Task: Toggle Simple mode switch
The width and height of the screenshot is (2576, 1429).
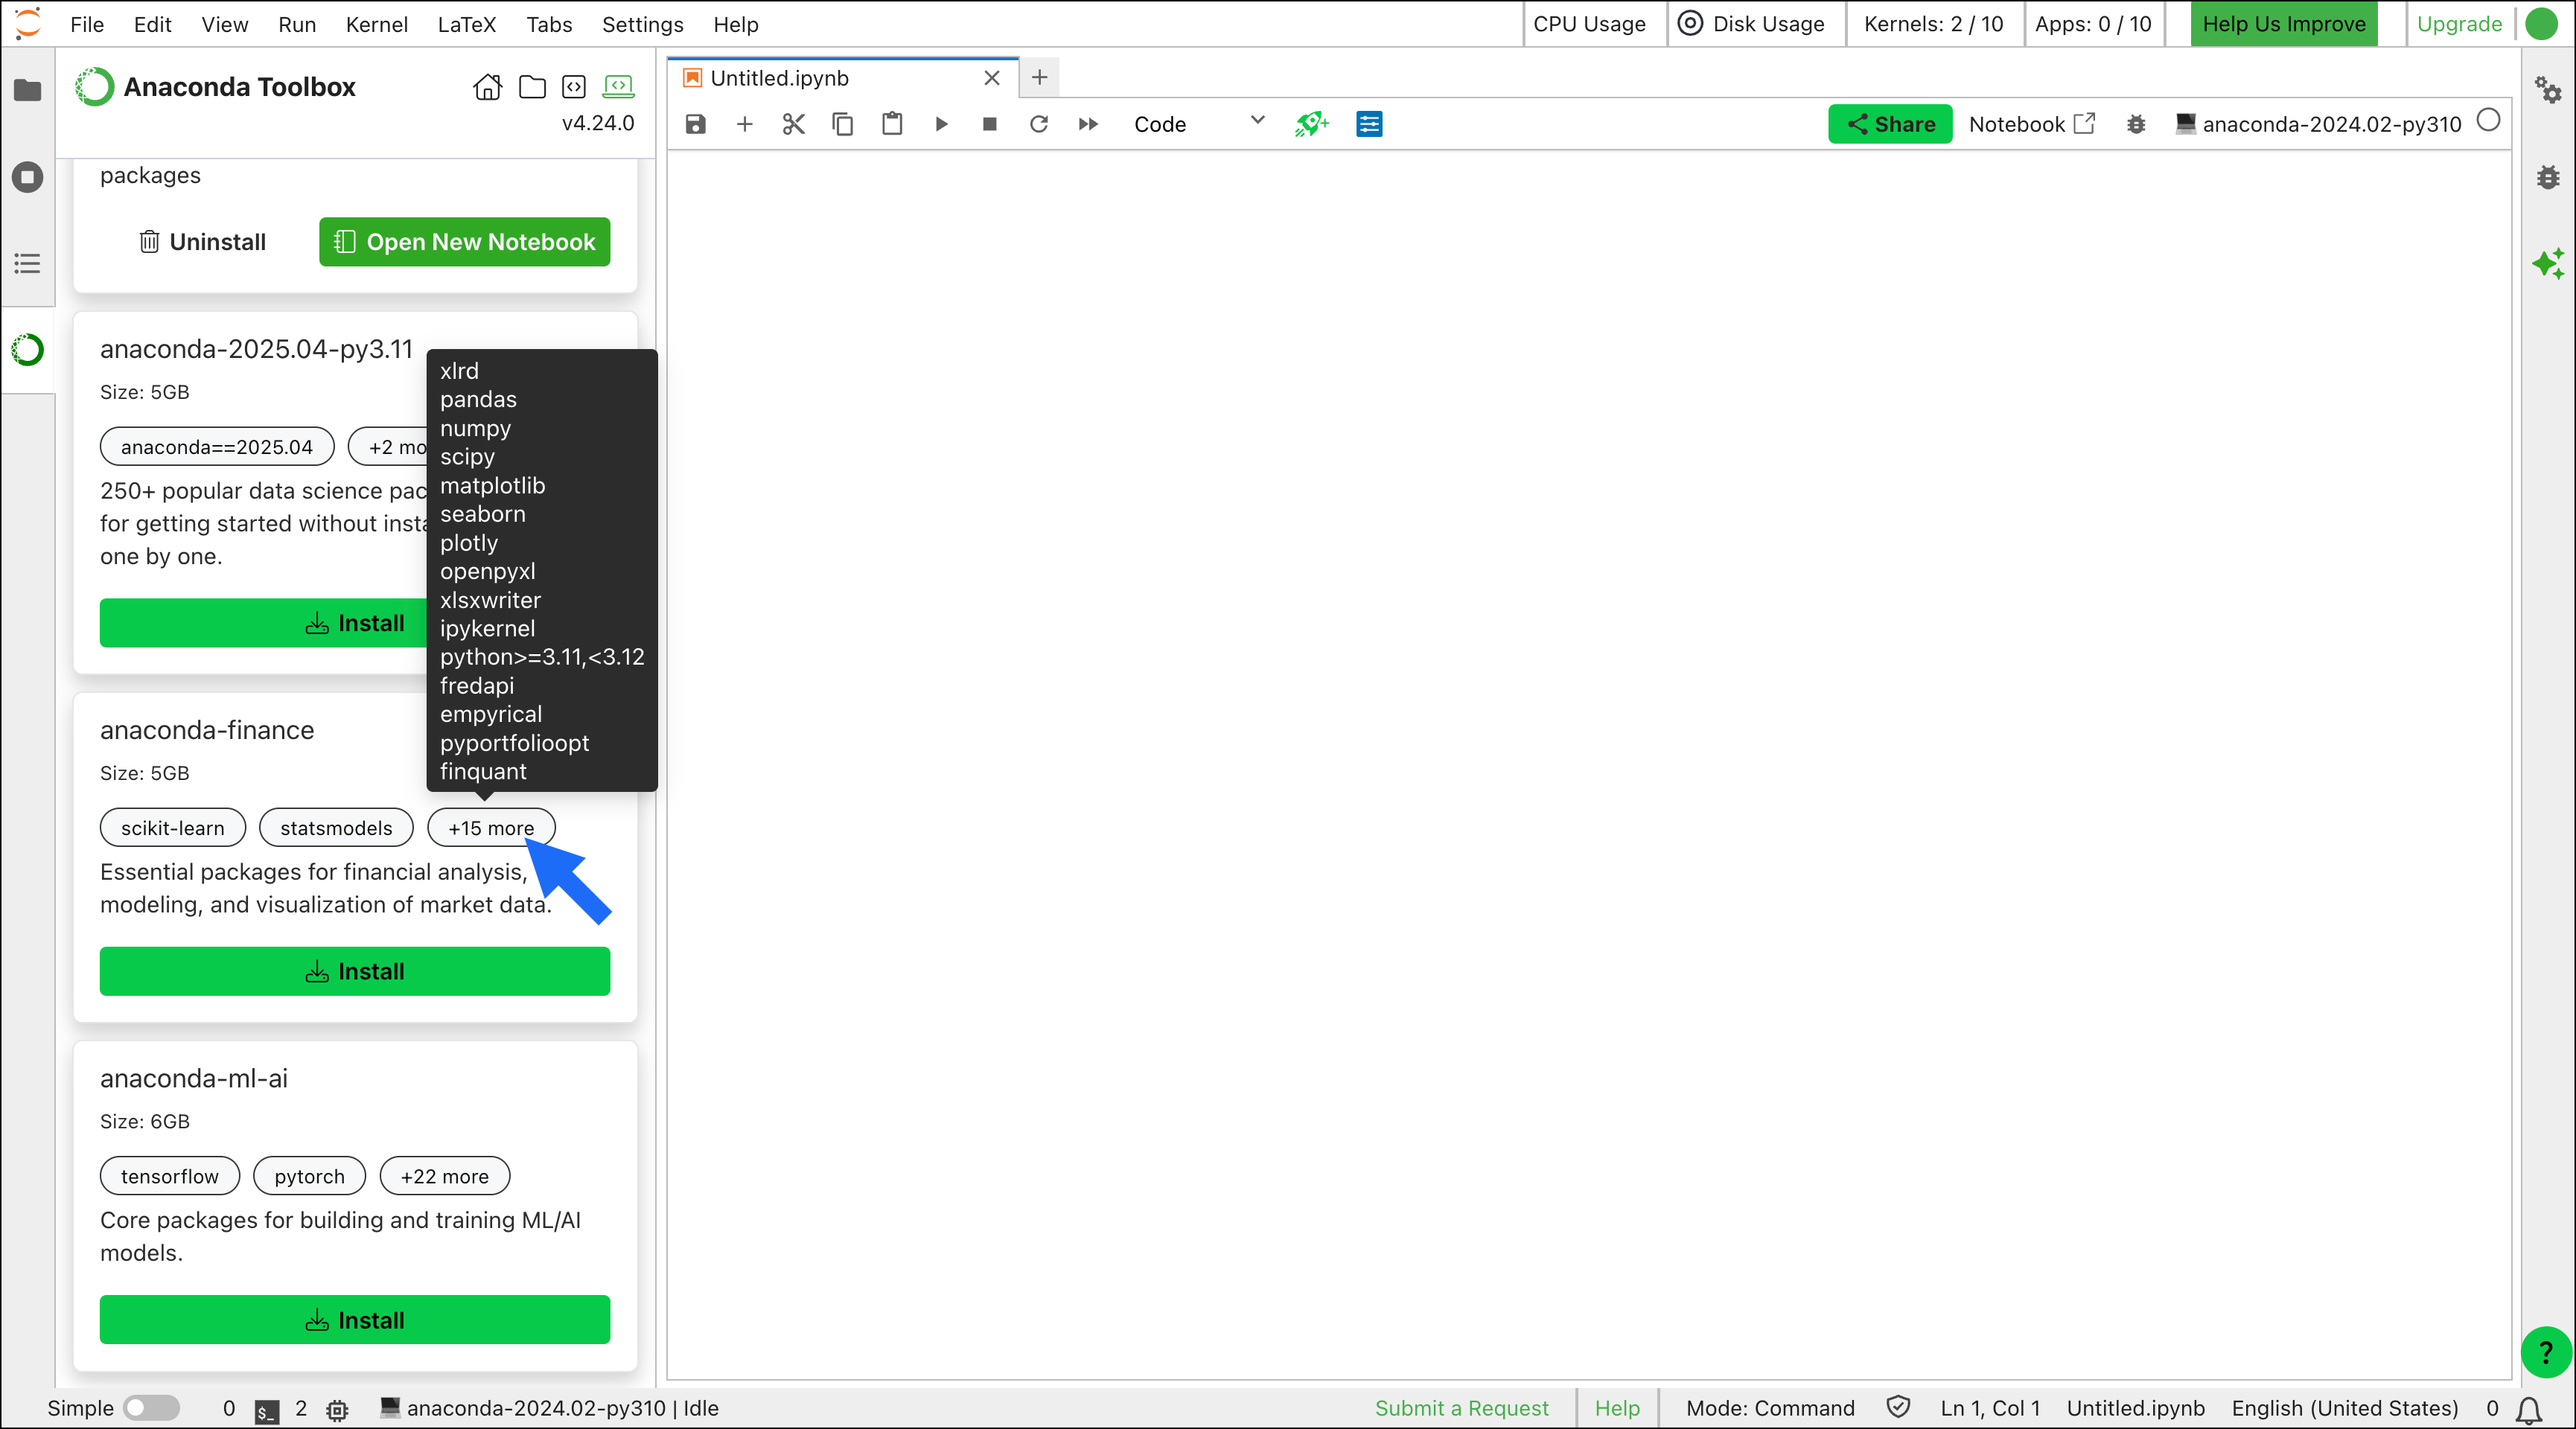Action: (151, 1408)
